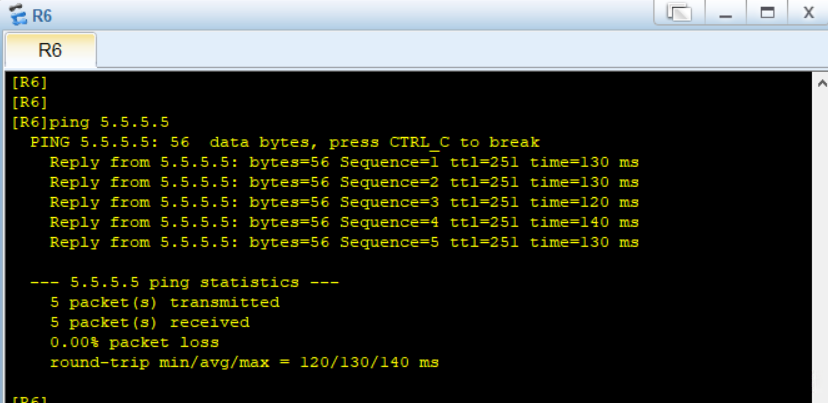Click the round-trip min/avg/max line
The height and width of the screenshot is (403, 828).
(244, 362)
